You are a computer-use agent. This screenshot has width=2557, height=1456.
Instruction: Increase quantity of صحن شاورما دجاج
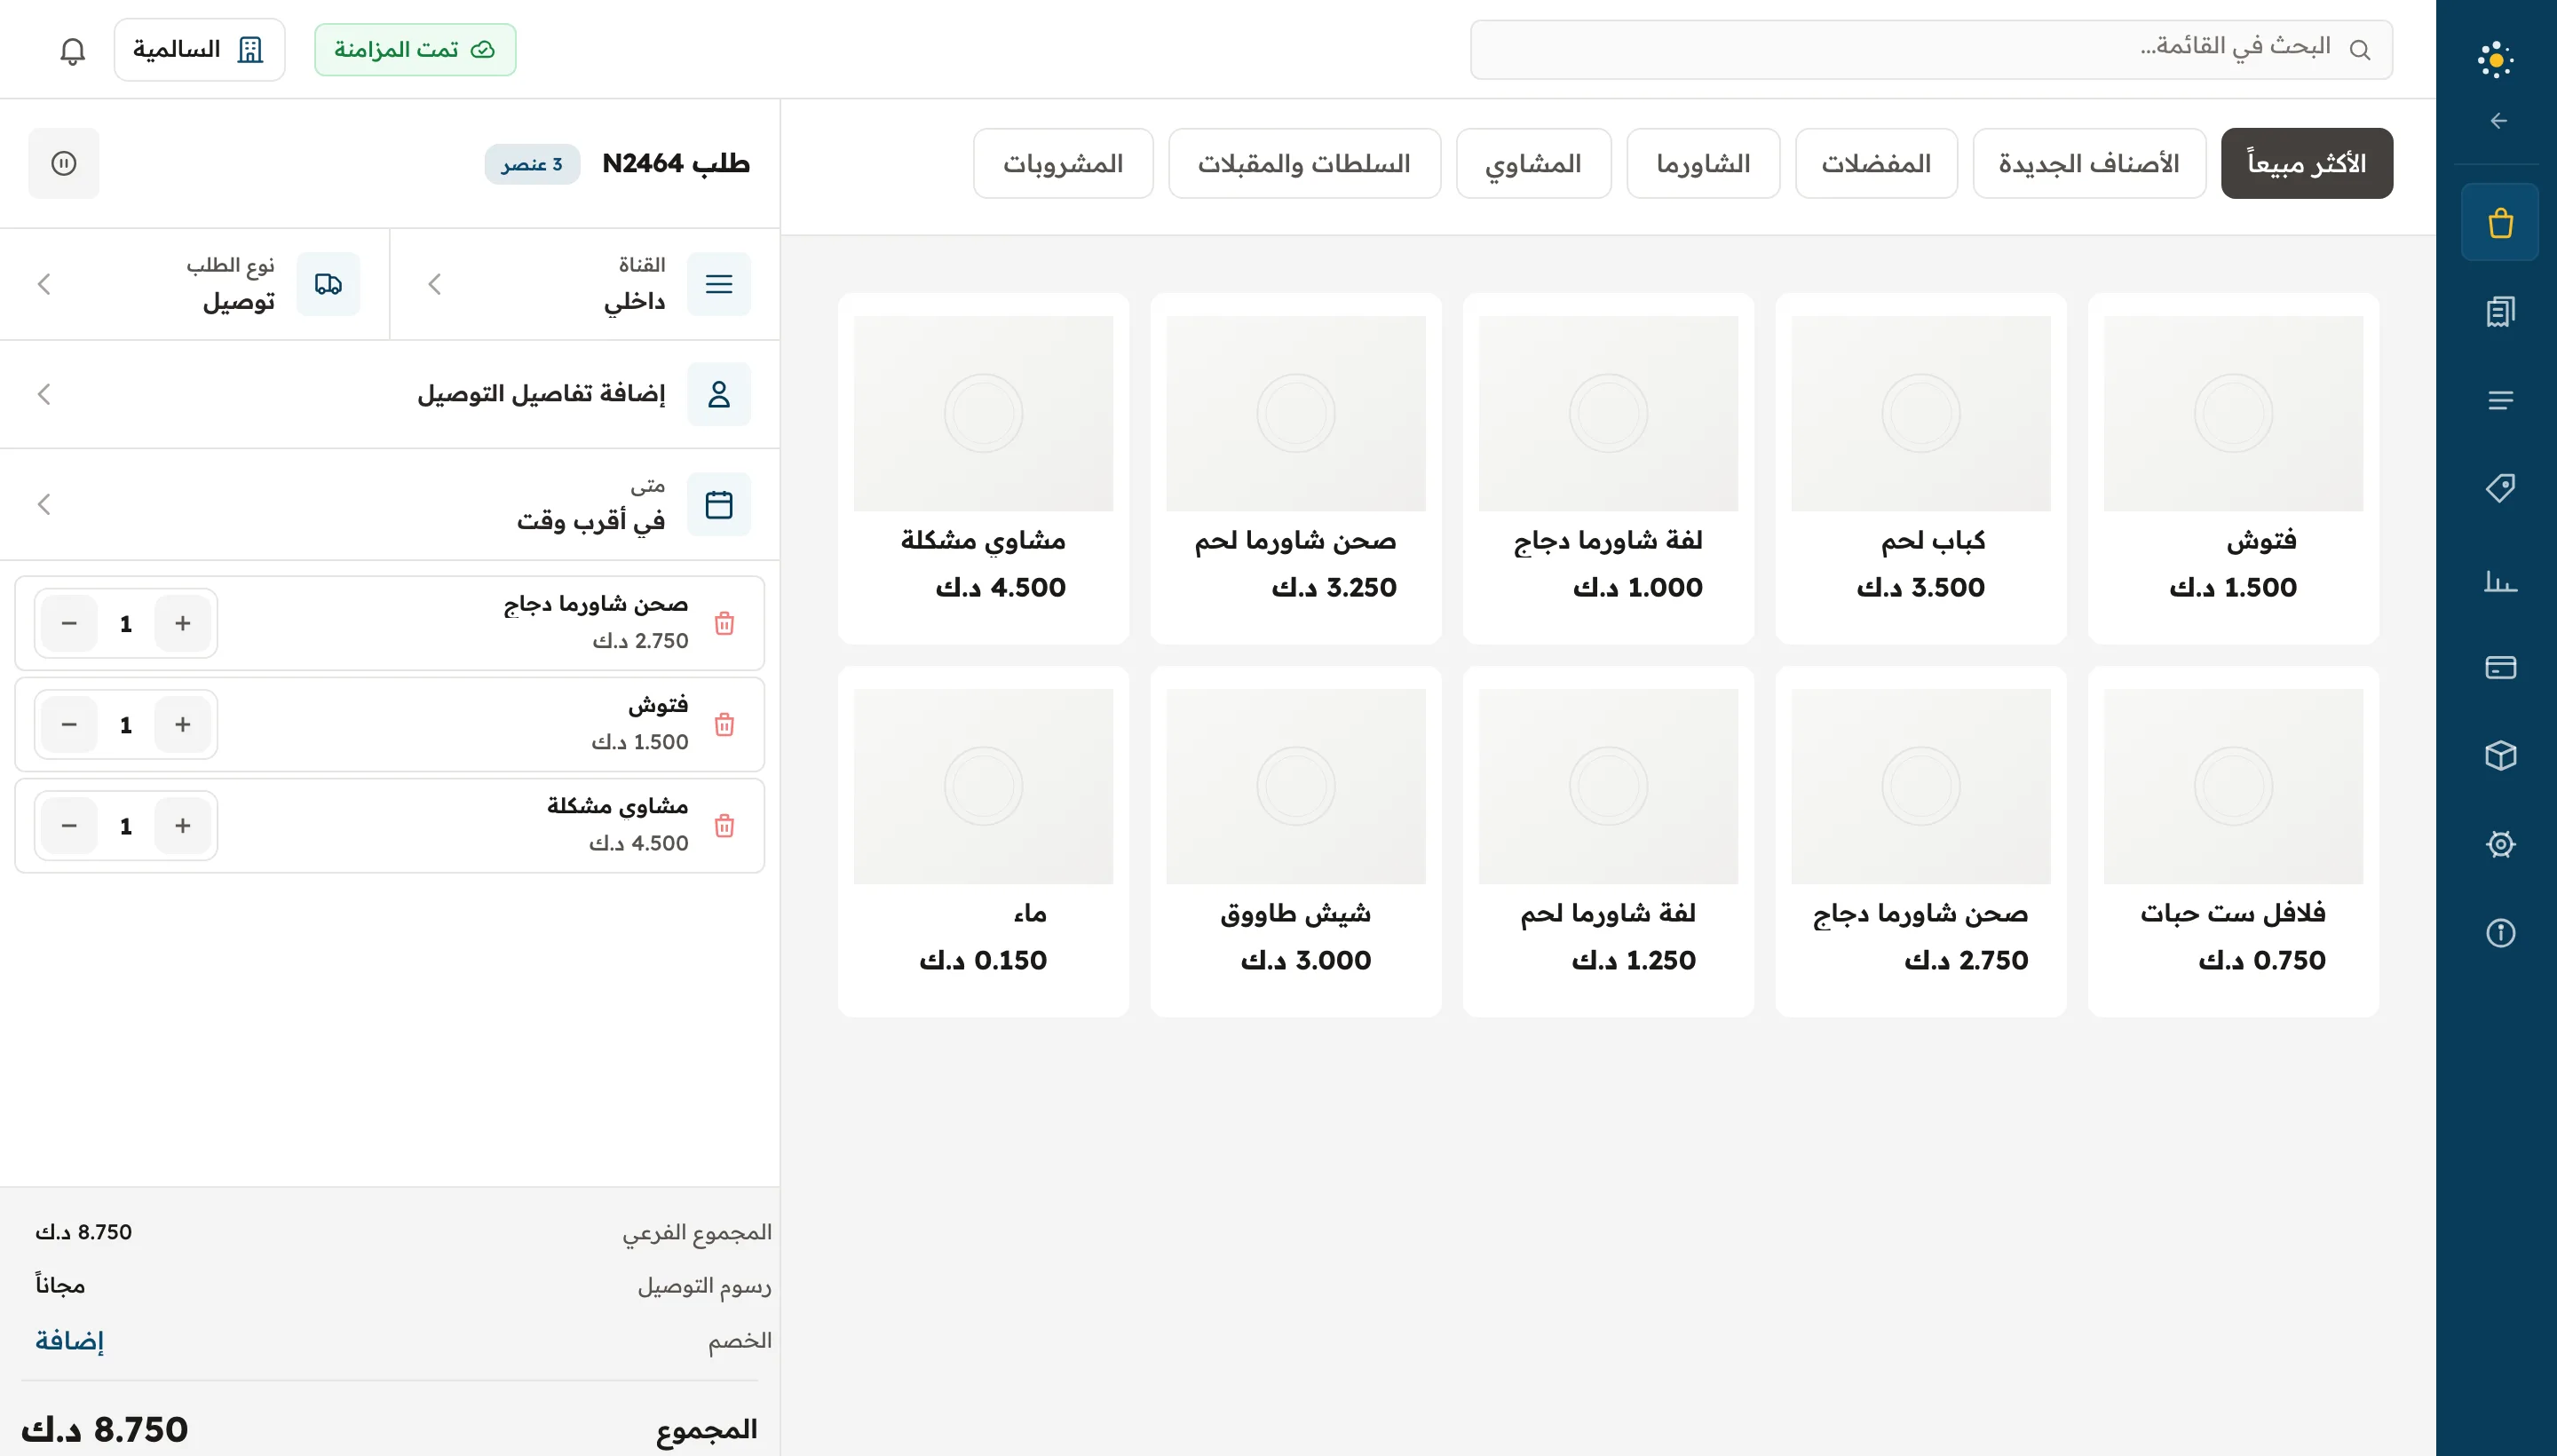[182, 623]
